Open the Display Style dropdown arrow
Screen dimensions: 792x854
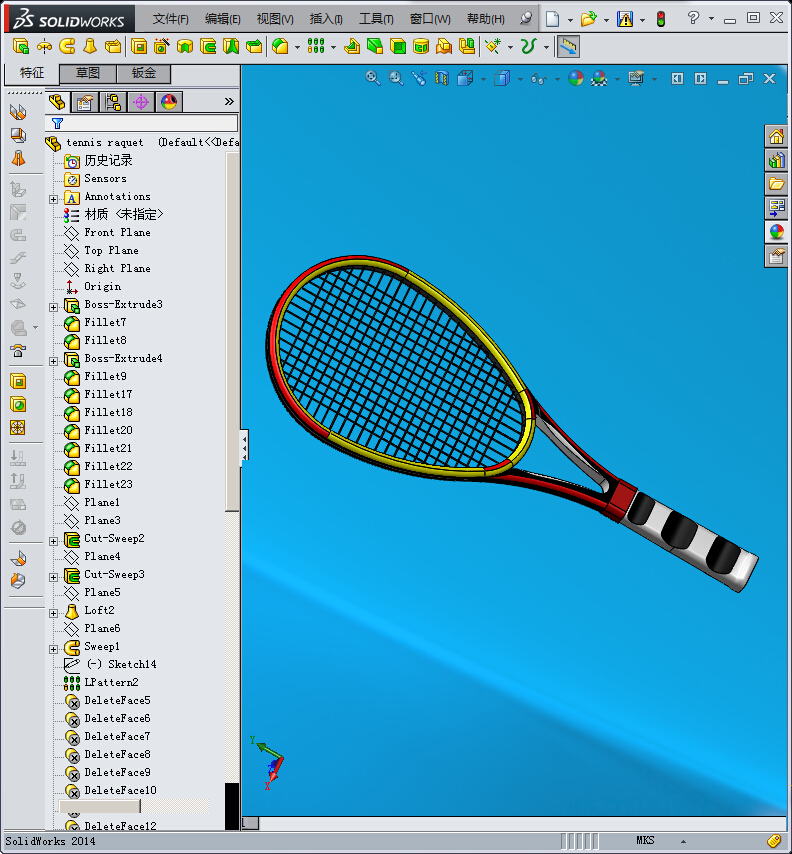521,80
